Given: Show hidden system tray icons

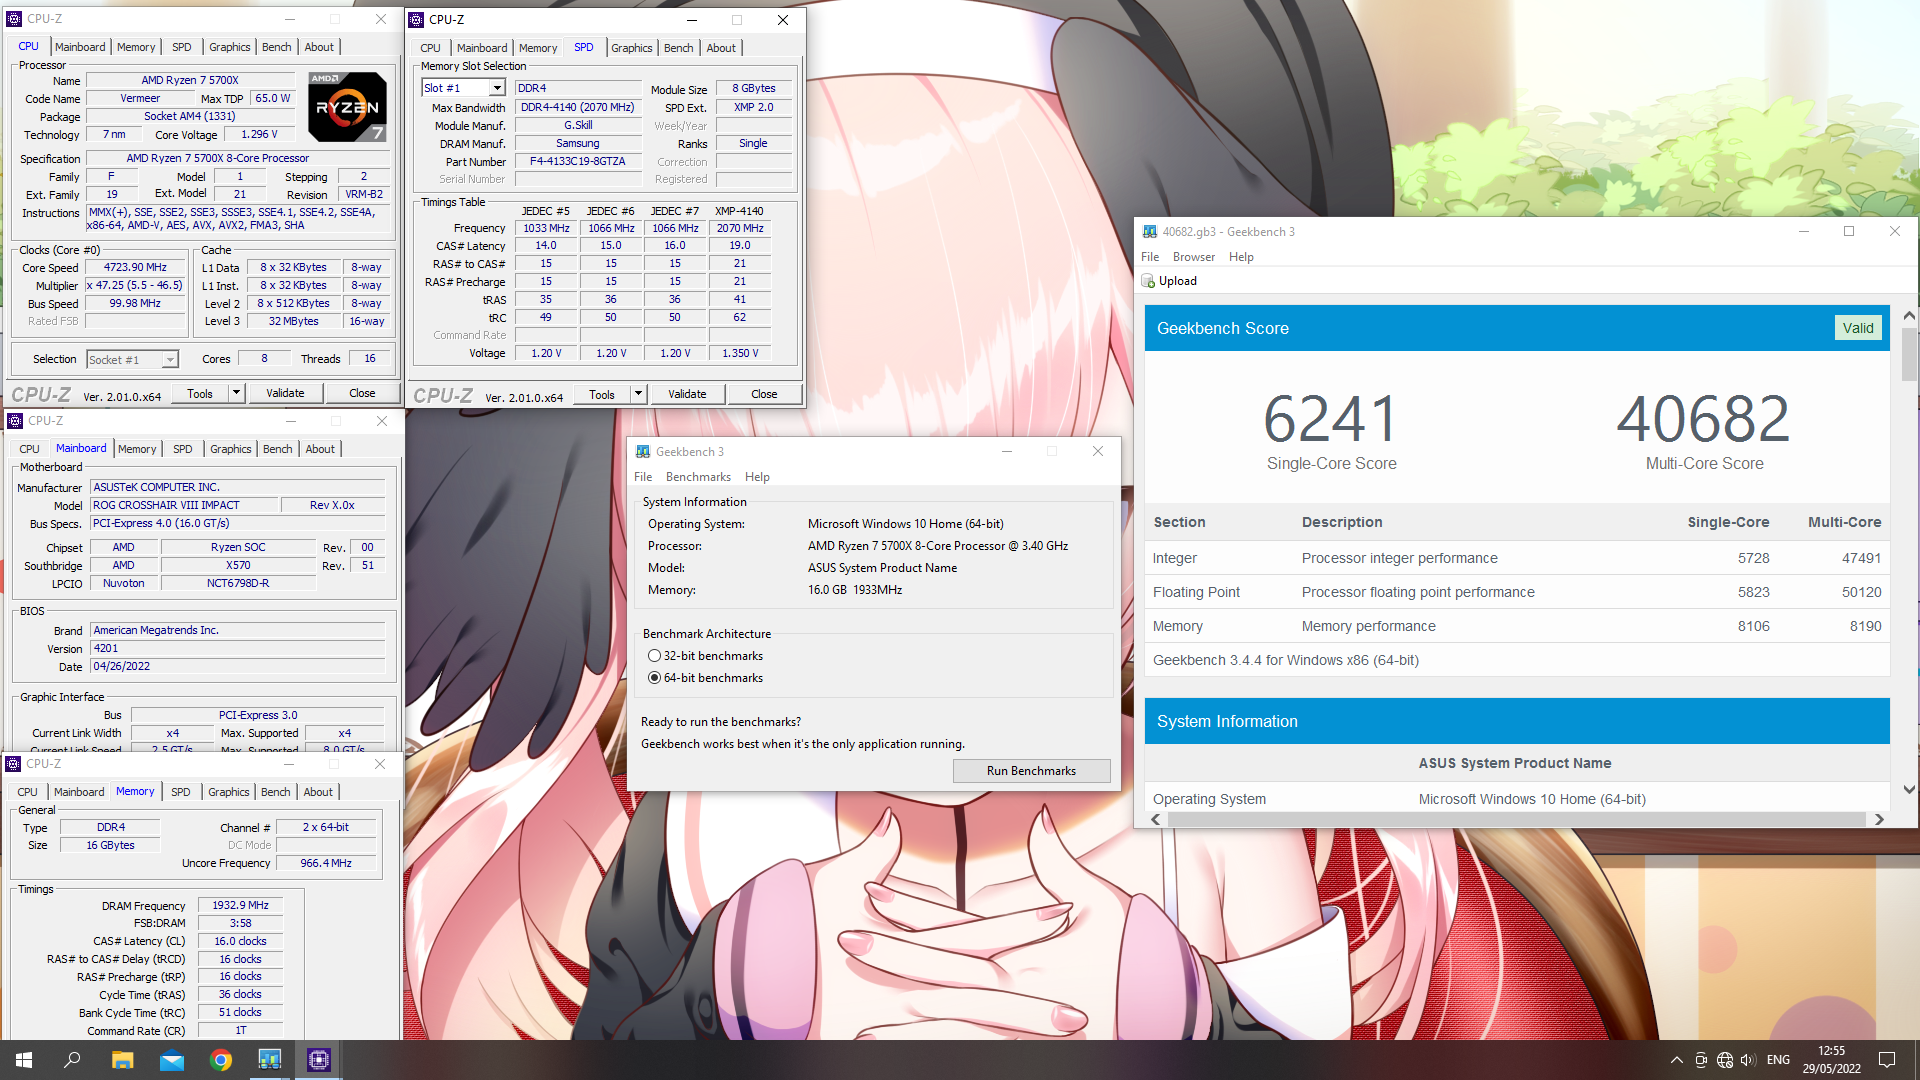Looking at the screenshot, I should click(x=1676, y=1060).
